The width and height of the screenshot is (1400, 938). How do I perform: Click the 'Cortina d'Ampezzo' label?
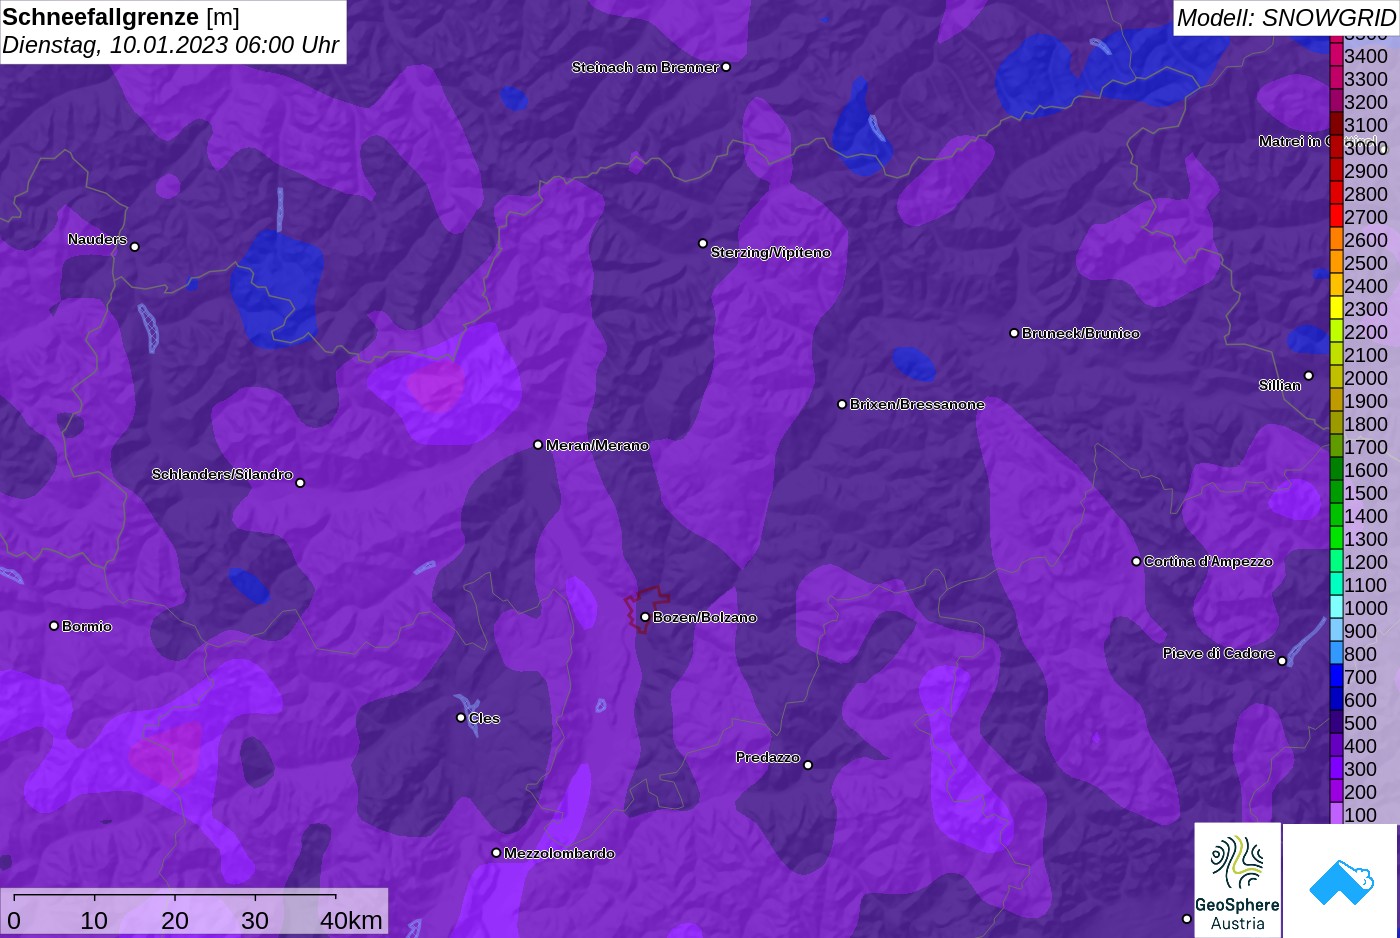(1208, 561)
